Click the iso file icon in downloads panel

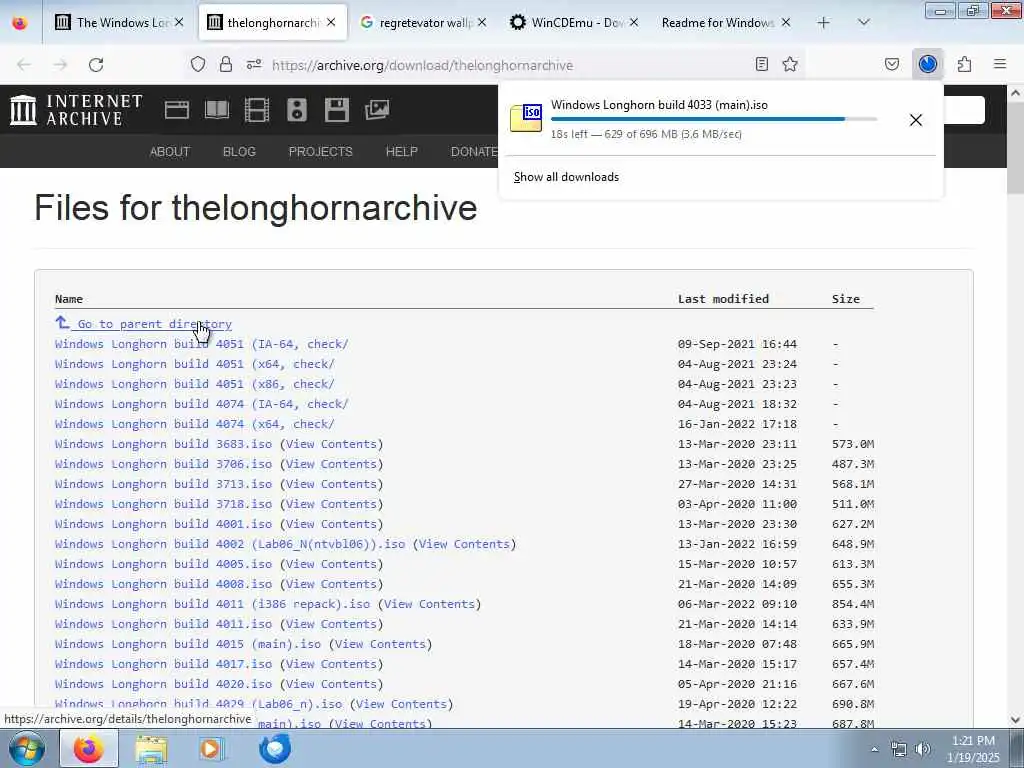526,118
